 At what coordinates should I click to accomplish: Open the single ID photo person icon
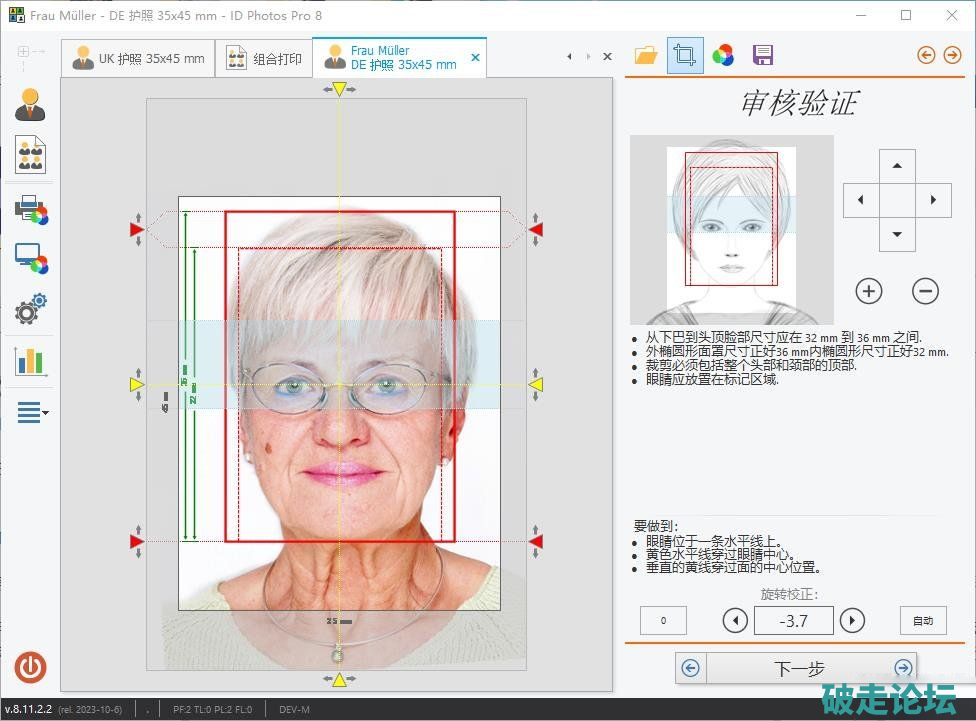click(x=30, y=105)
